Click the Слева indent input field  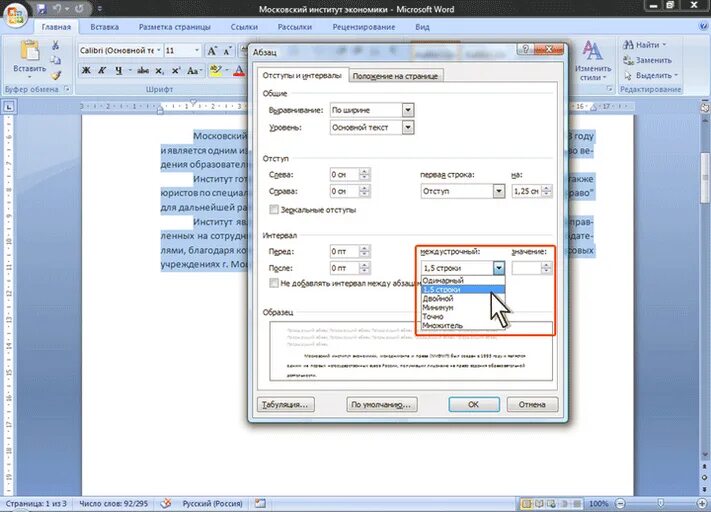coord(345,175)
